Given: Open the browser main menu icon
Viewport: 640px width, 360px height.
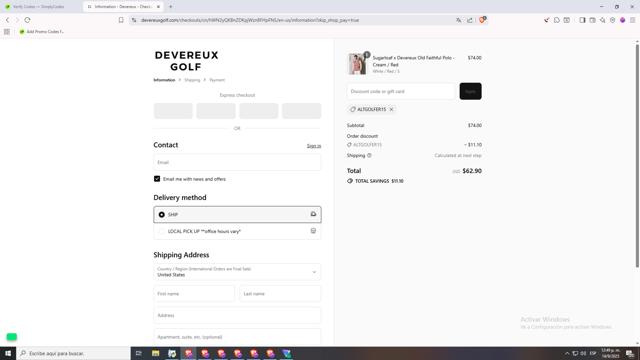Looking at the screenshot, I should pyautogui.click(x=633, y=20).
